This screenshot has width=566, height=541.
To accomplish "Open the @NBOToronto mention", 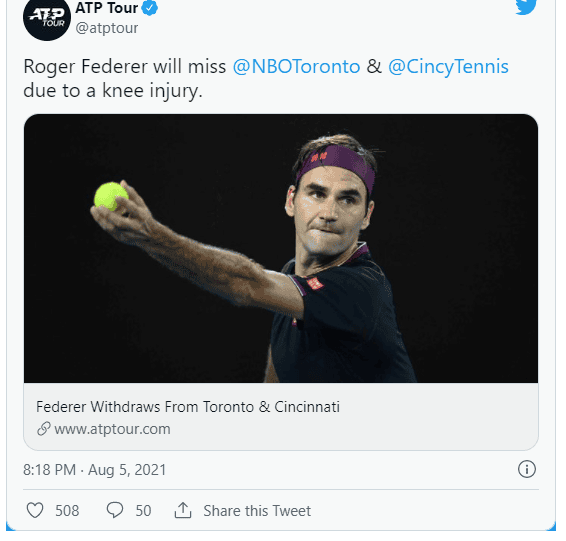I will coord(296,66).
